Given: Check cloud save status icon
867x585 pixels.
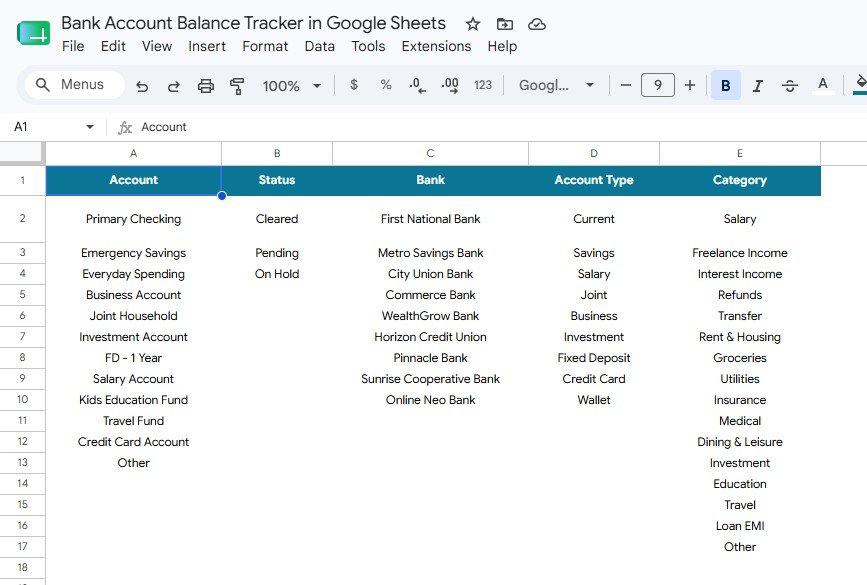Looking at the screenshot, I should click(537, 24).
